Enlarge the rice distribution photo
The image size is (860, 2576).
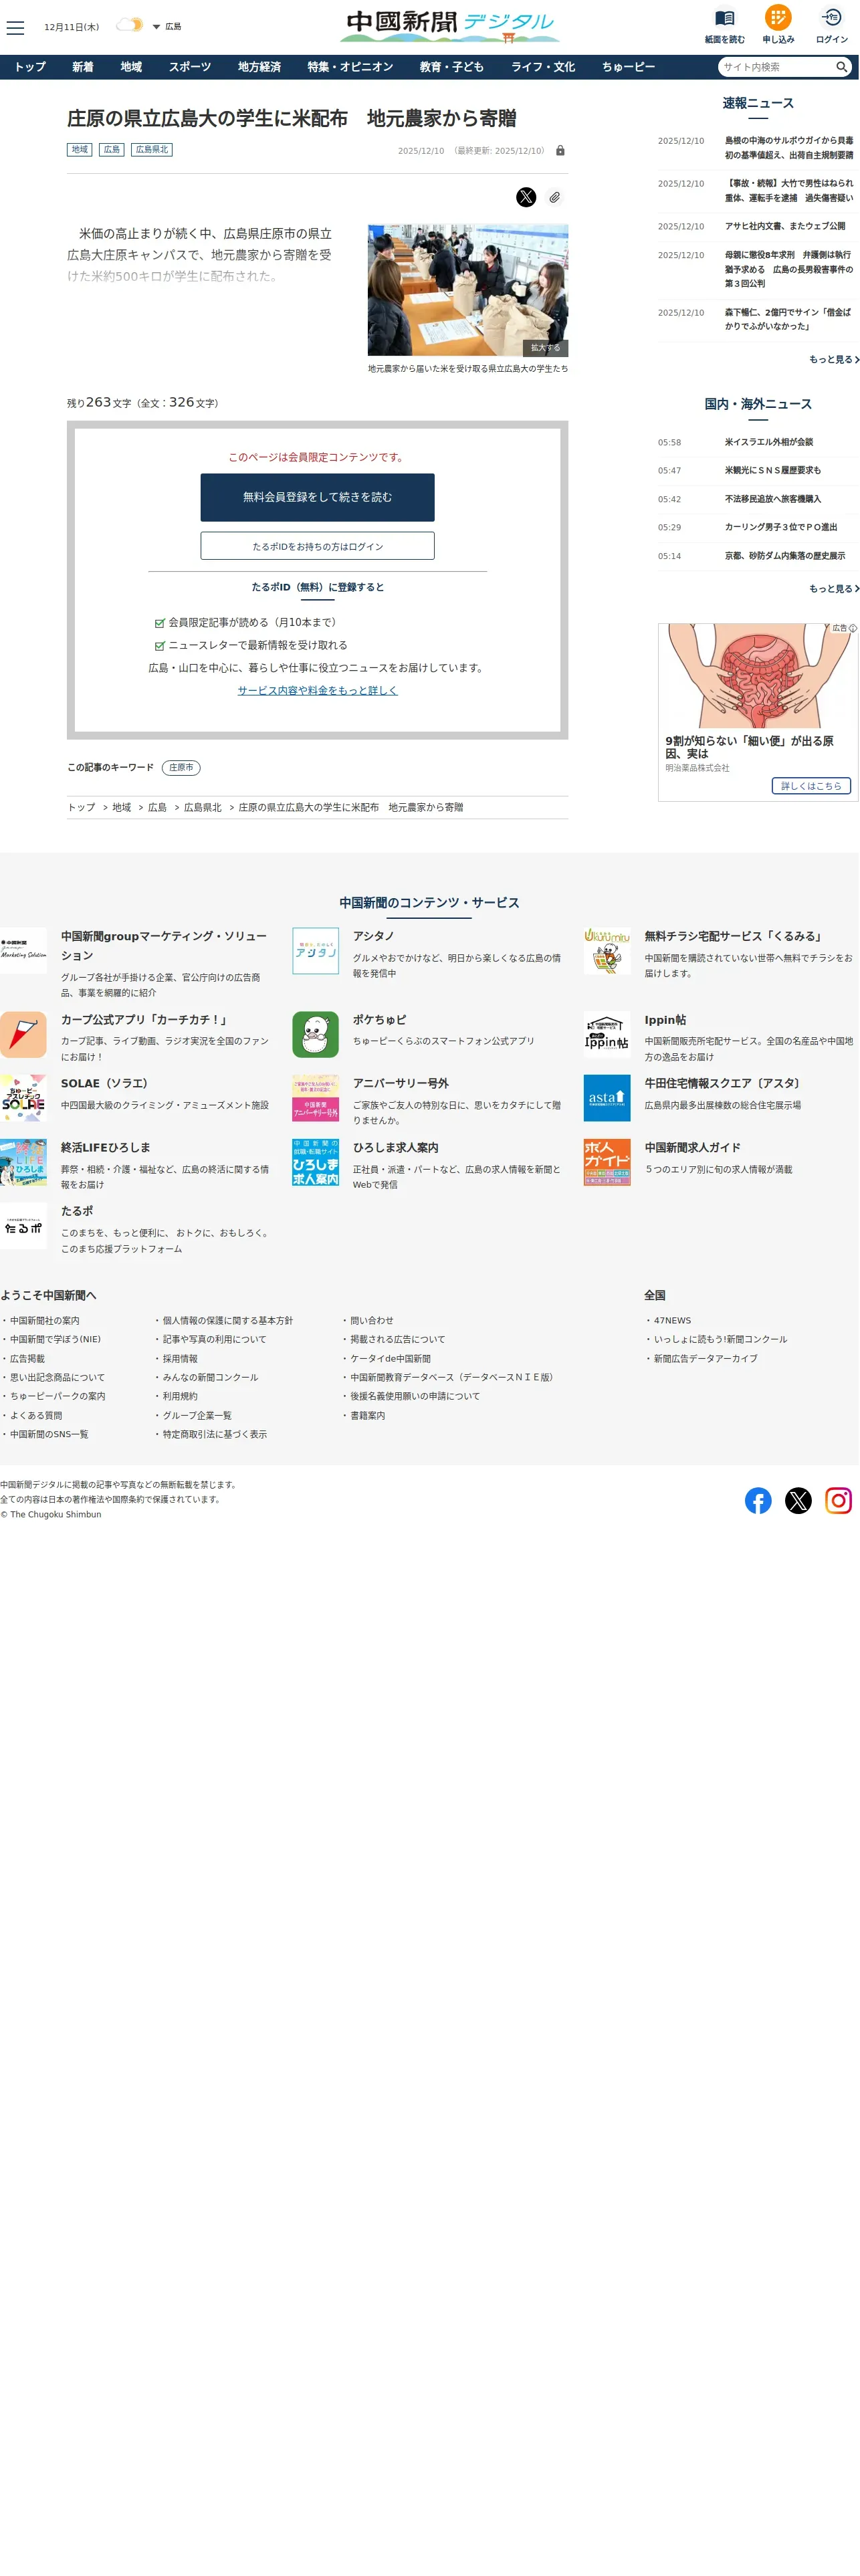(468, 290)
